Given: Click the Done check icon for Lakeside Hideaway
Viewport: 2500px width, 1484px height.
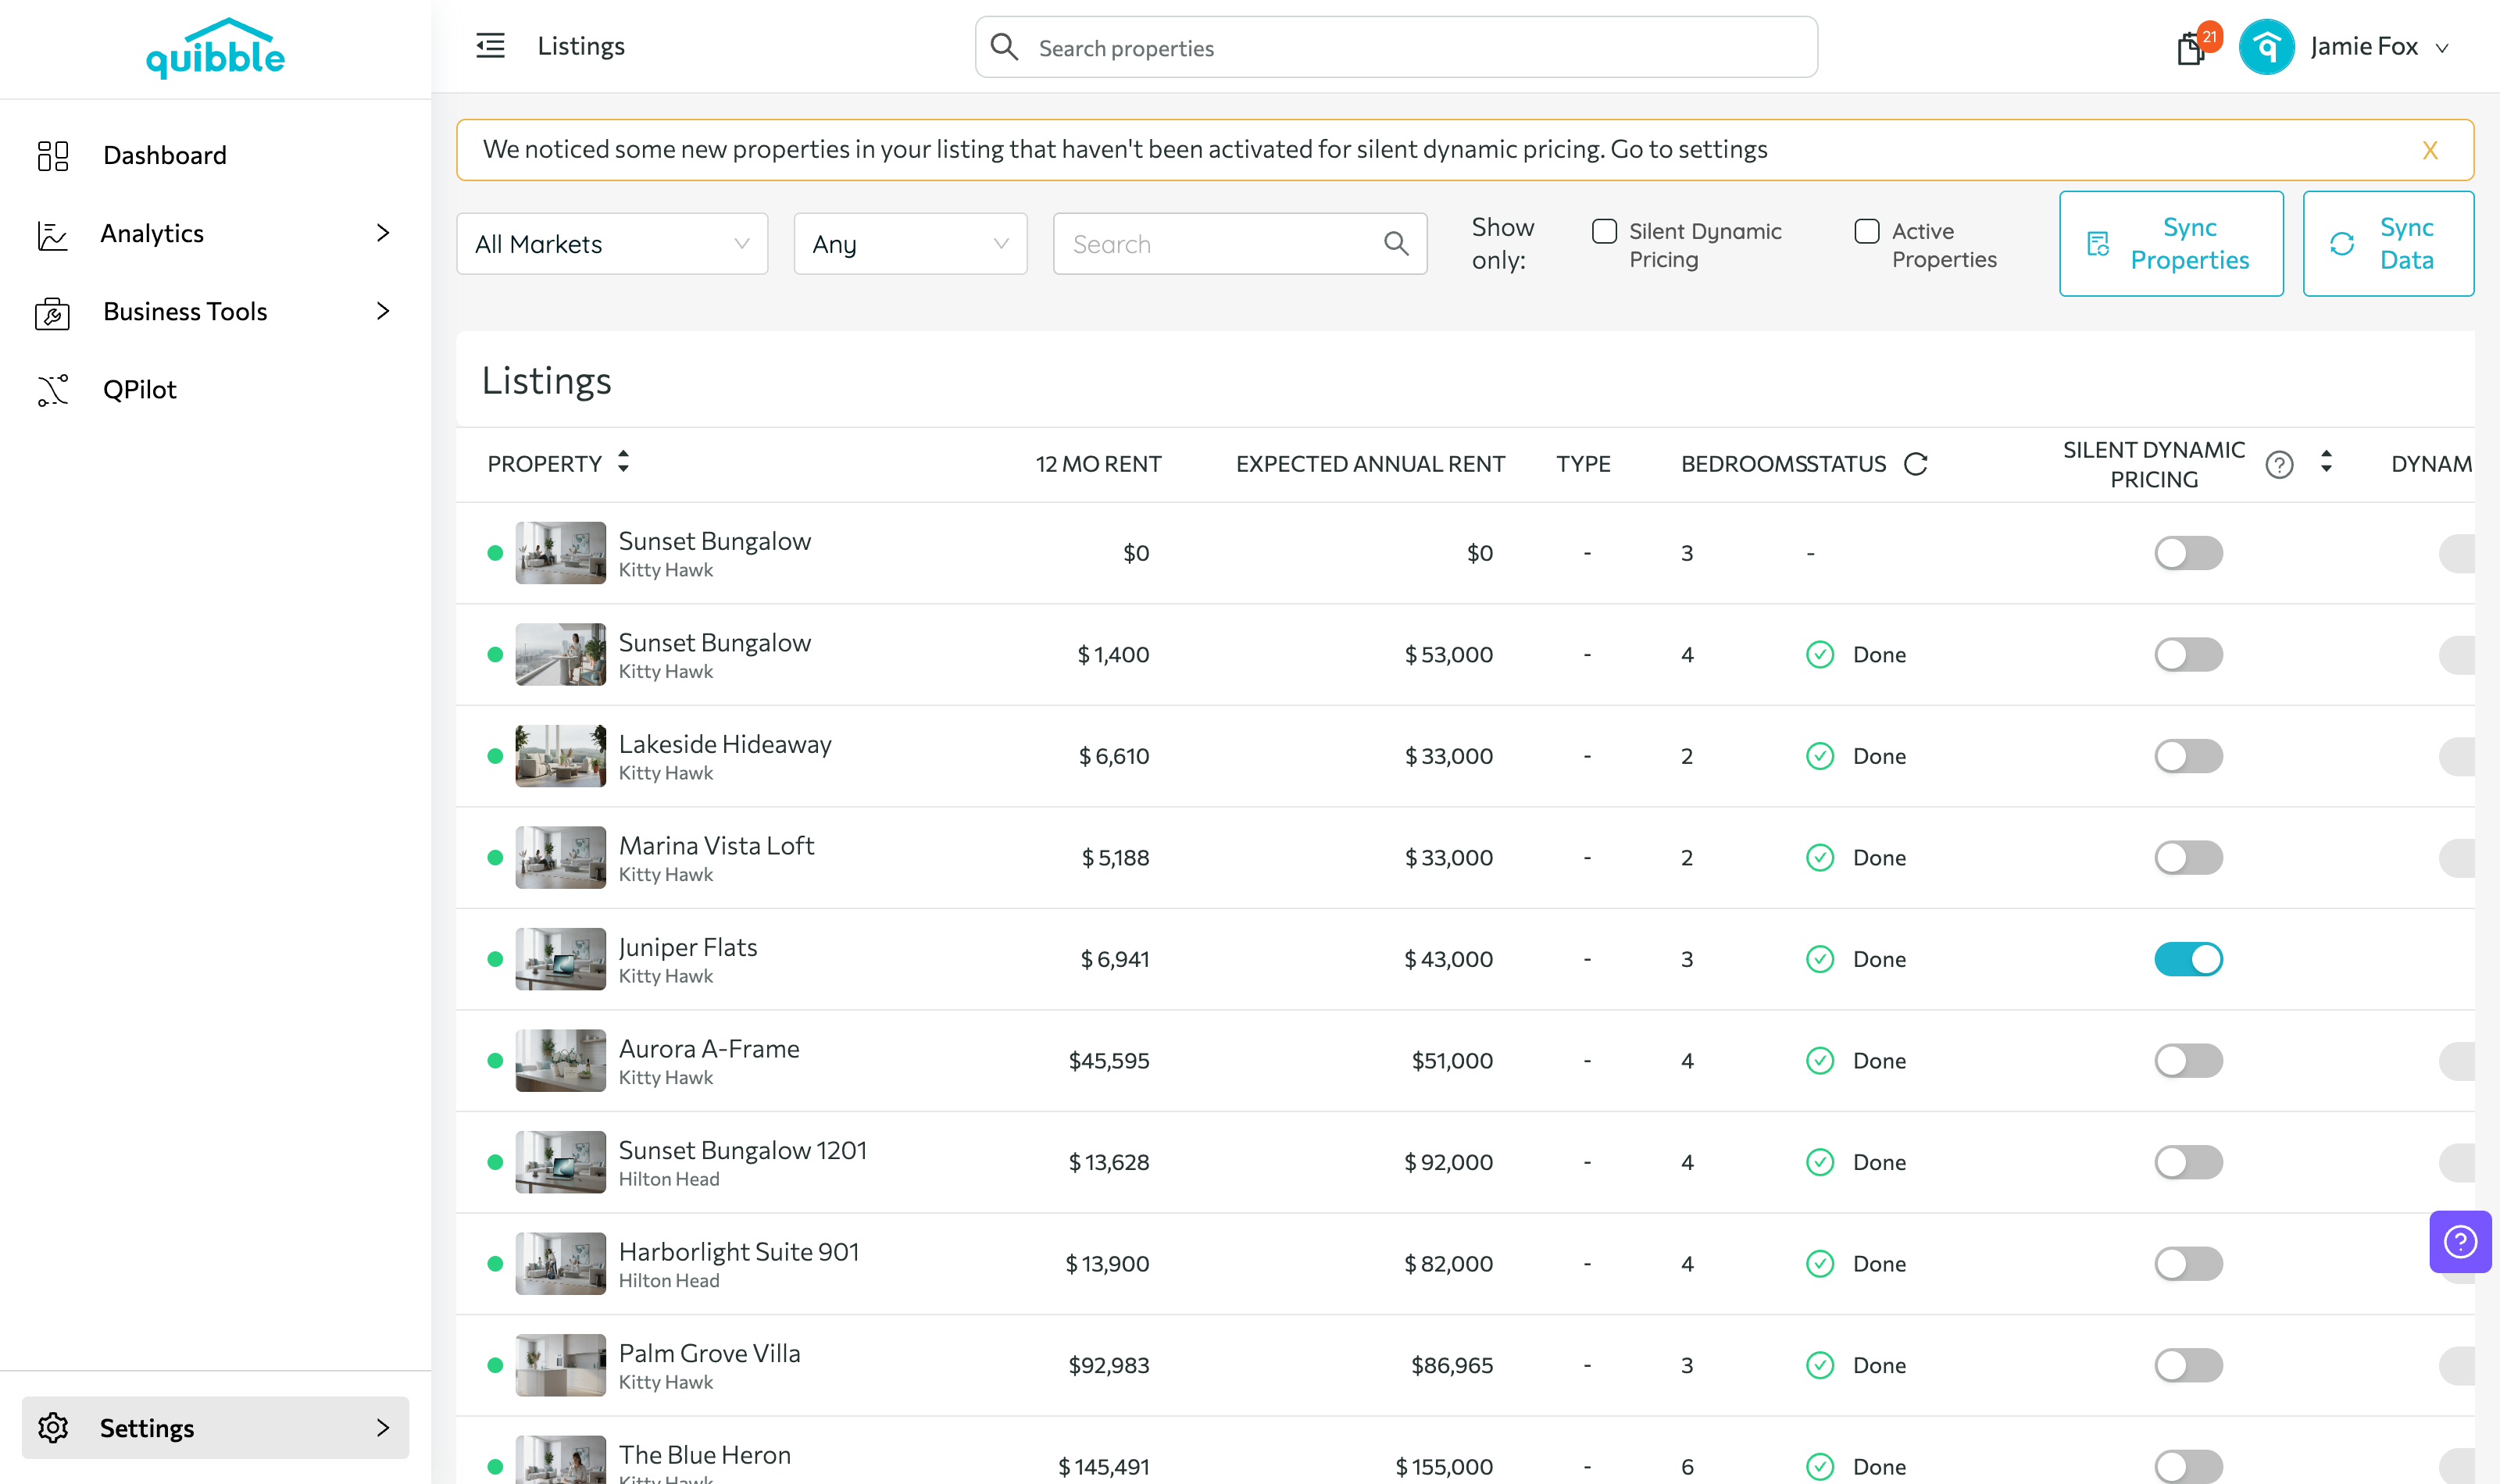Looking at the screenshot, I should [1820, 756].
